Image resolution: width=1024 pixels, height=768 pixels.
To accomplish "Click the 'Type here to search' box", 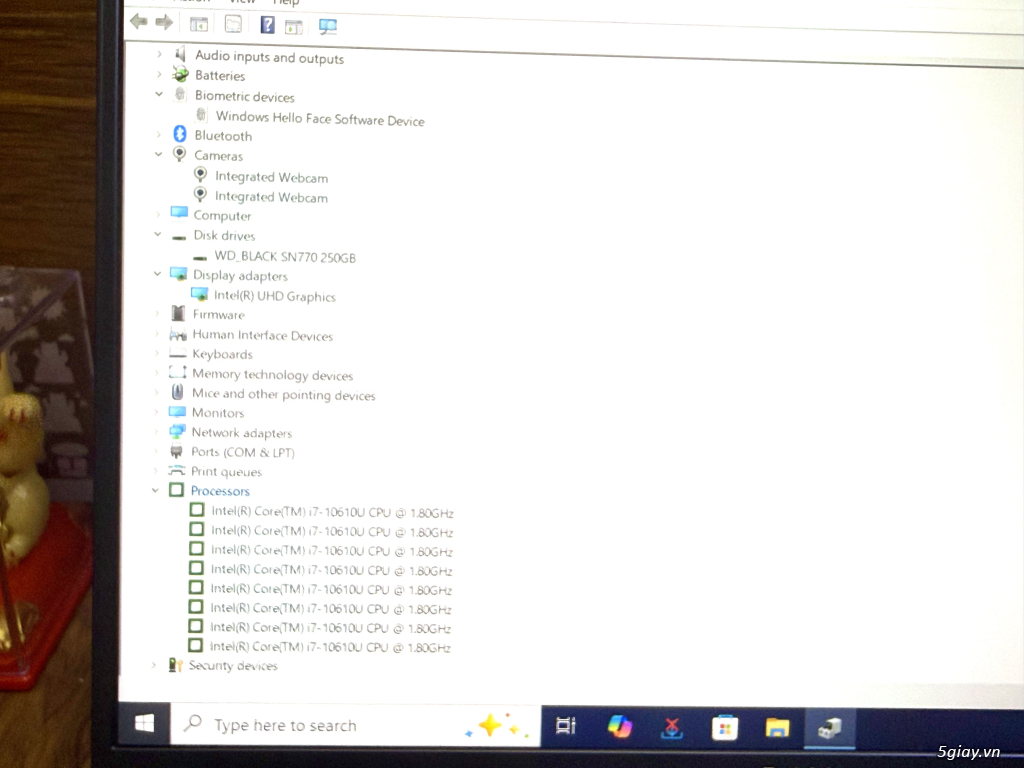I will [x=356, y=726].
